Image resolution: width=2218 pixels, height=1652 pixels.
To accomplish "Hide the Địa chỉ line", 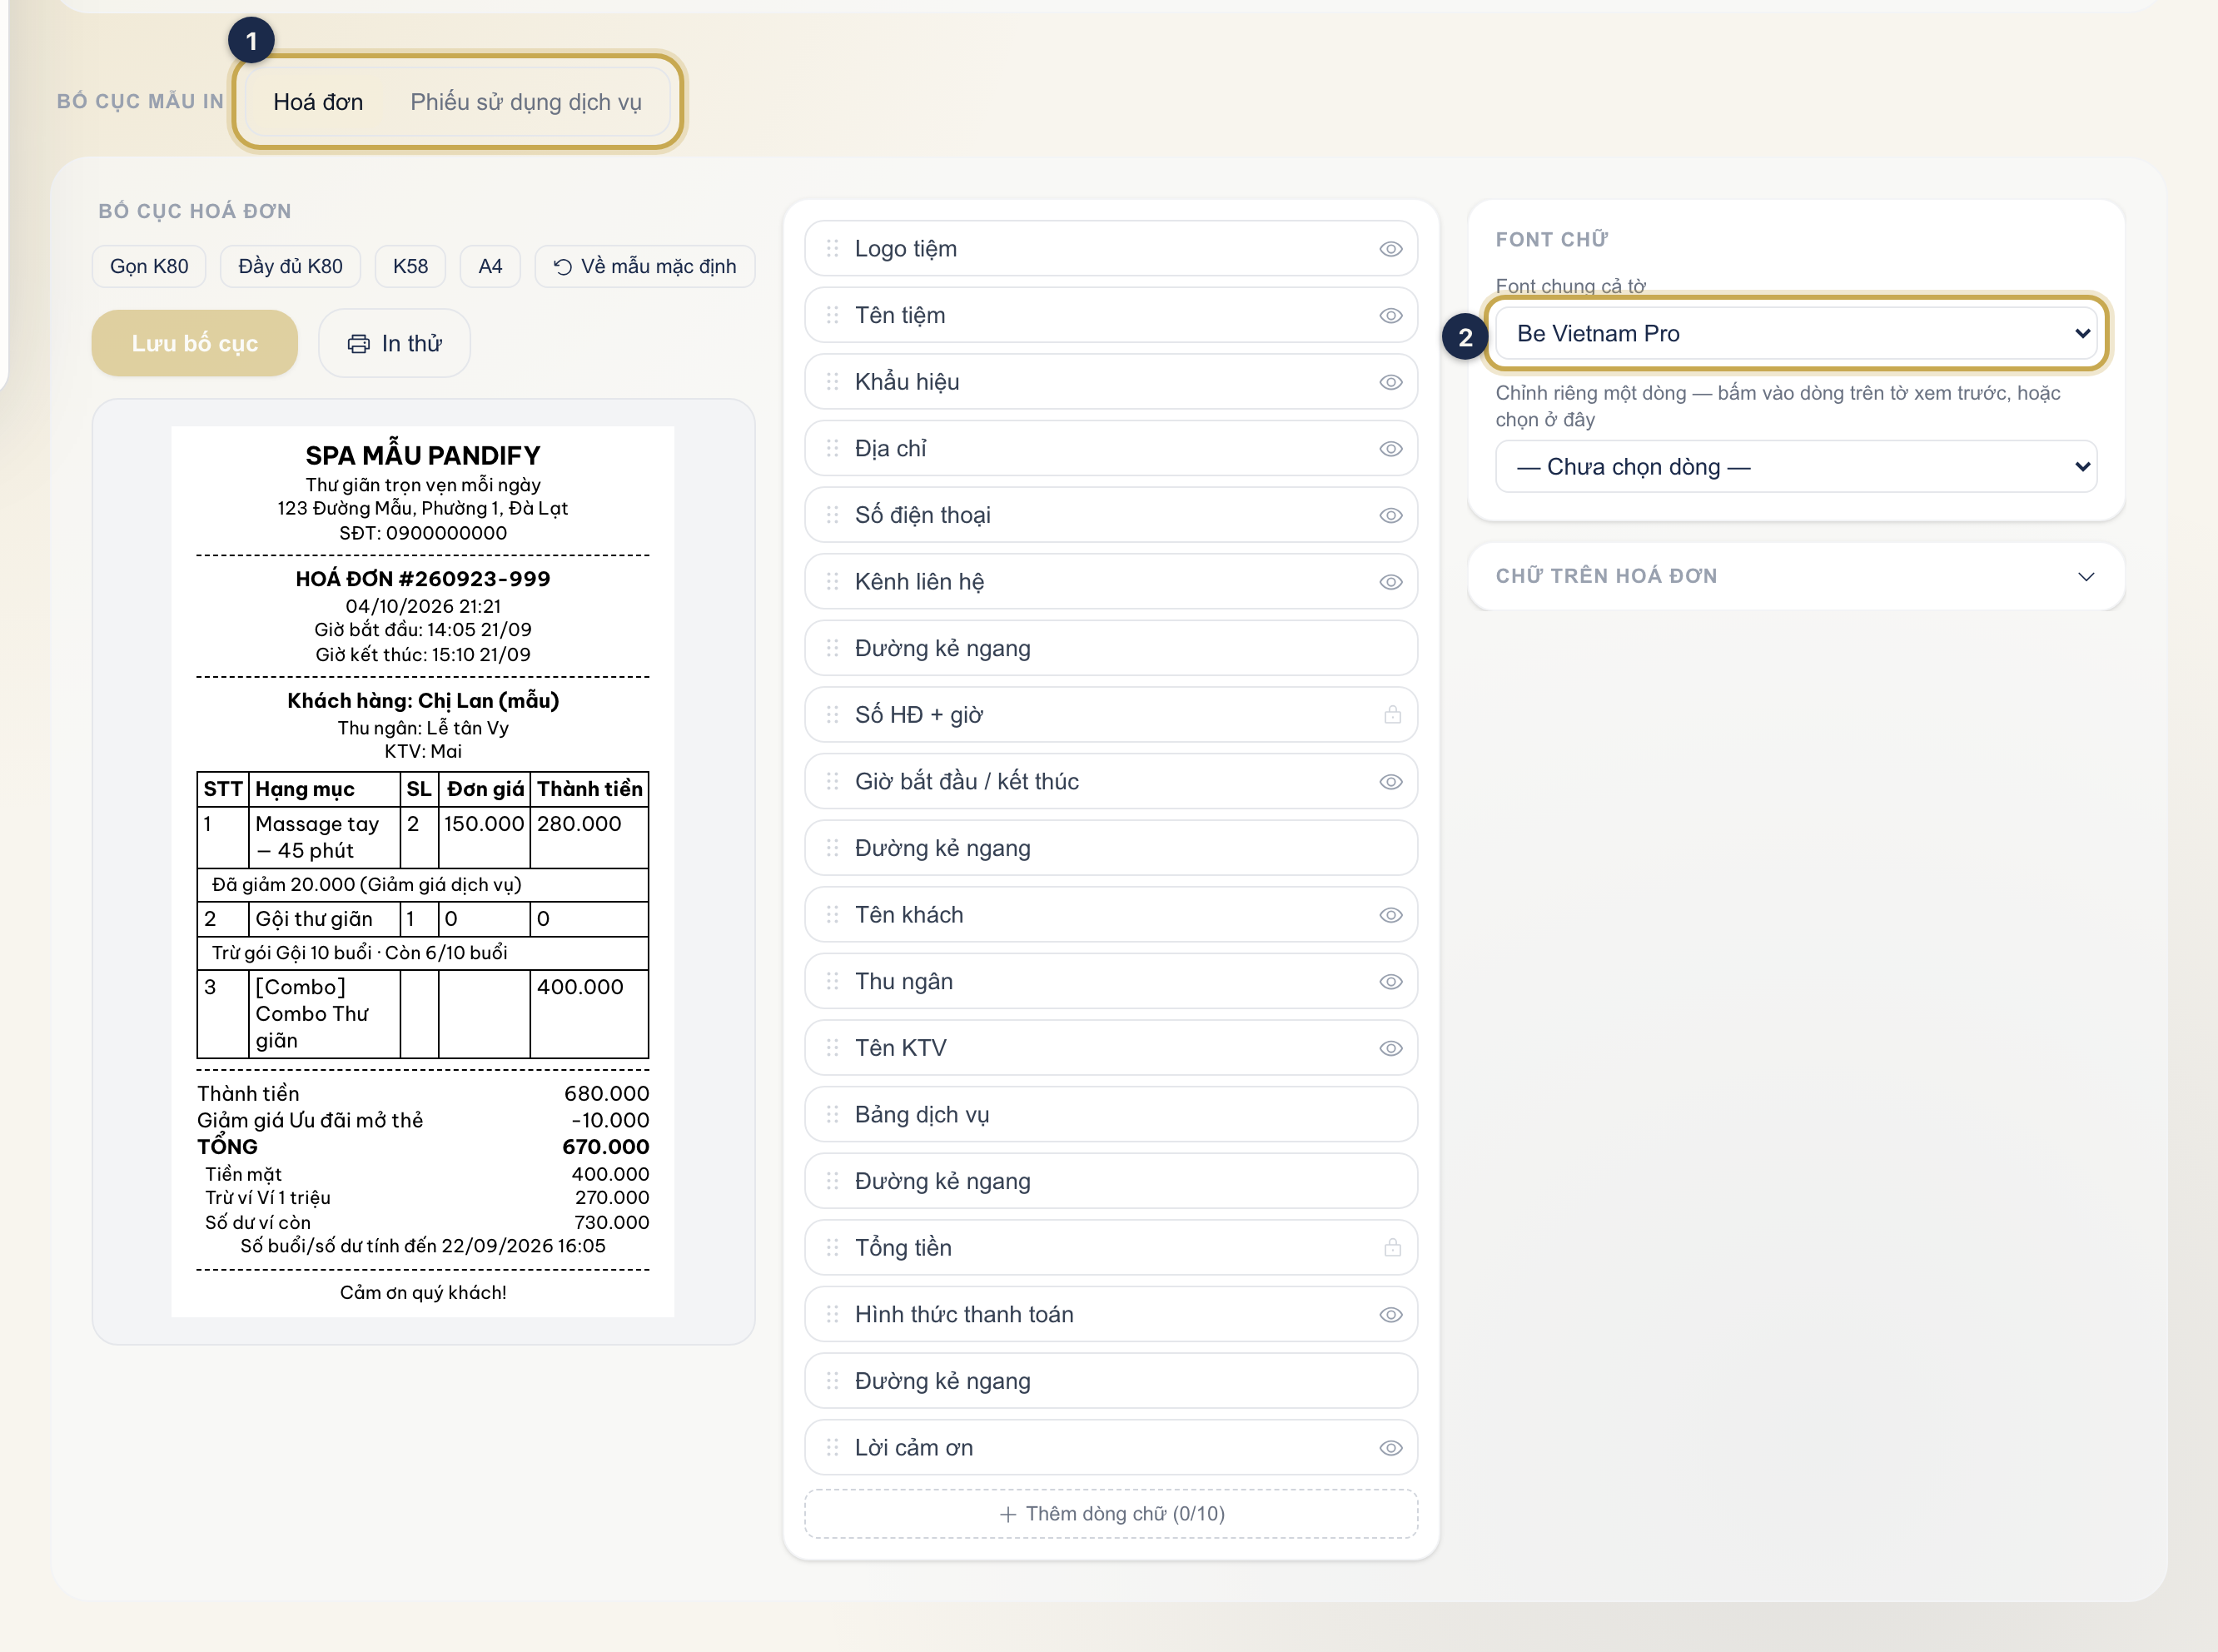I will [x=1391, y=449].
